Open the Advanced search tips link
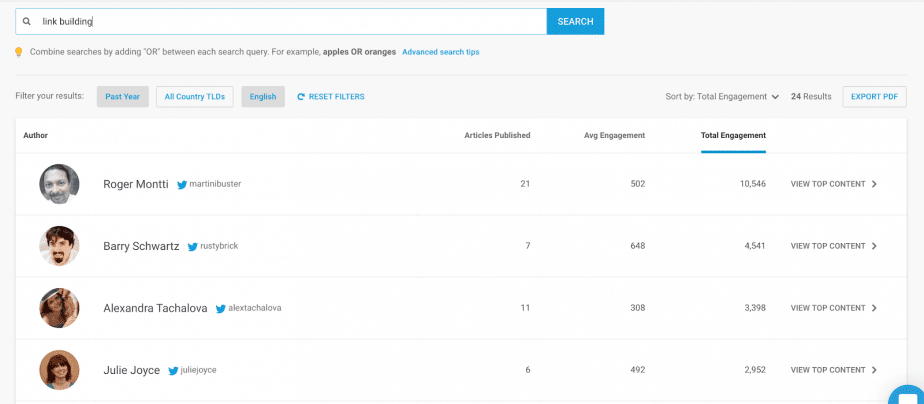The width and height of the screenshot is (924, 404). 441,52
